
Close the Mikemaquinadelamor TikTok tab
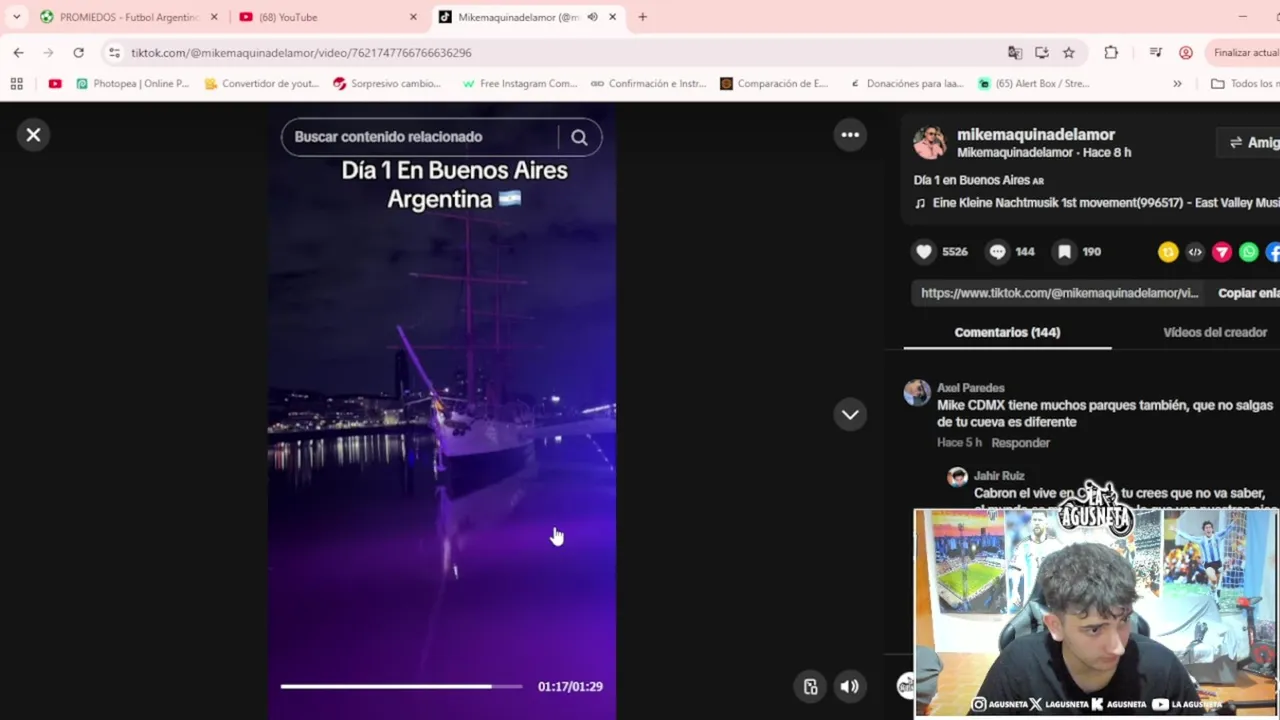tap(612, 17)
